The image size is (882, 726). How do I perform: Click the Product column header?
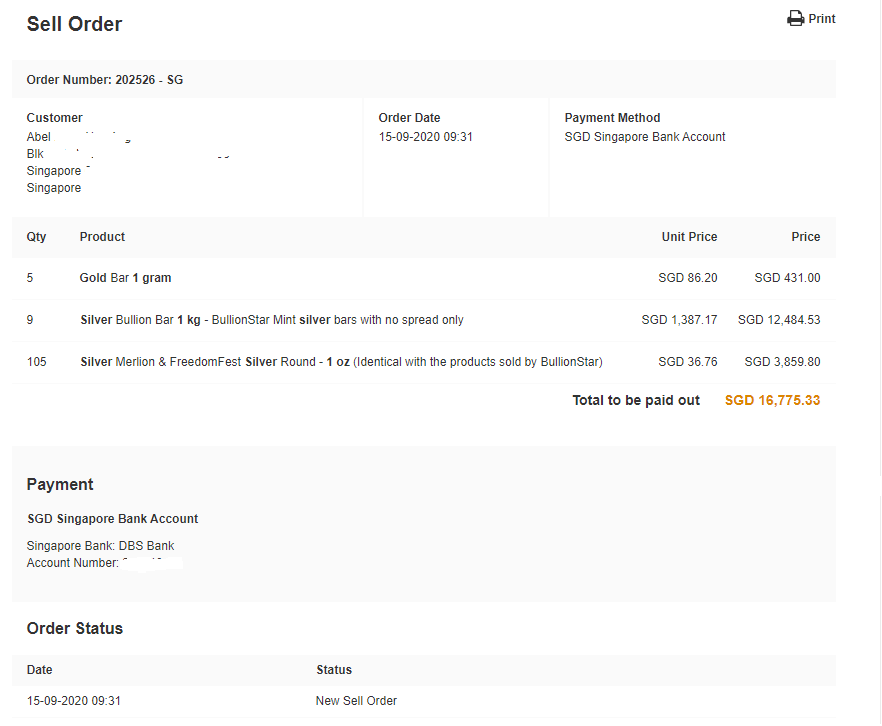point(102,237)
